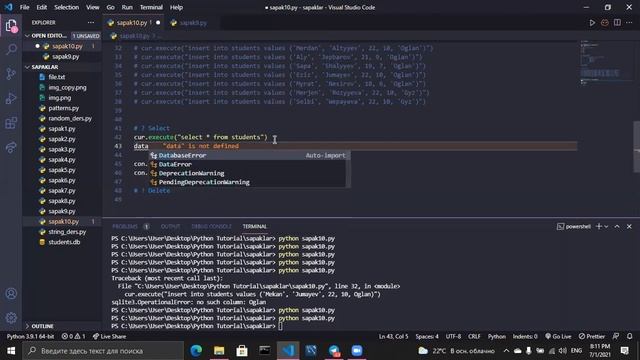Screen dimensions: 640x360
Task: Open sapak5.py in the explorer
Action: pos(62,170)
